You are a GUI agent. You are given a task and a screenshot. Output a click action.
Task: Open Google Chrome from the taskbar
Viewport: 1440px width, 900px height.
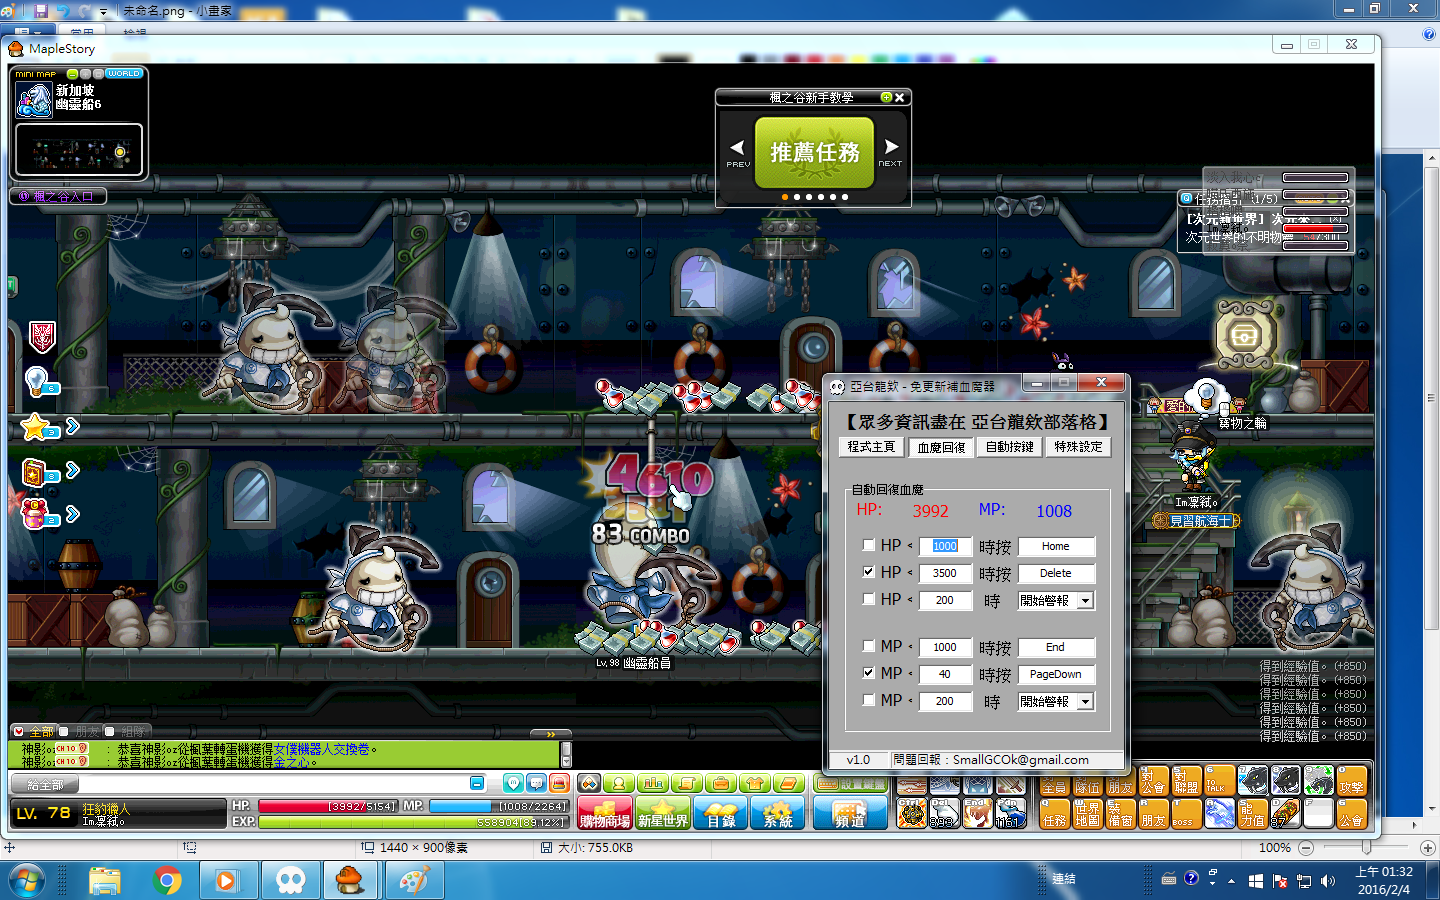(x=167, y=880)
